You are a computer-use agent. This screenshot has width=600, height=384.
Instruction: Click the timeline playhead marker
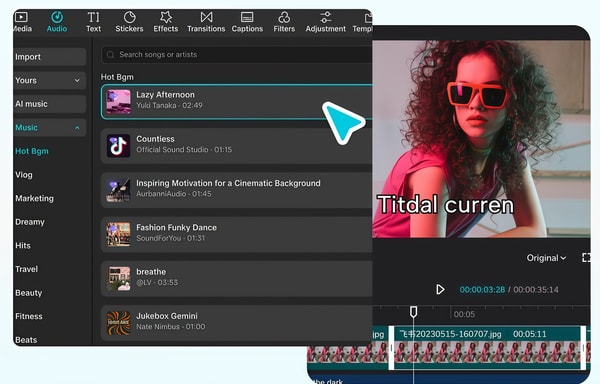coord(413,312)
